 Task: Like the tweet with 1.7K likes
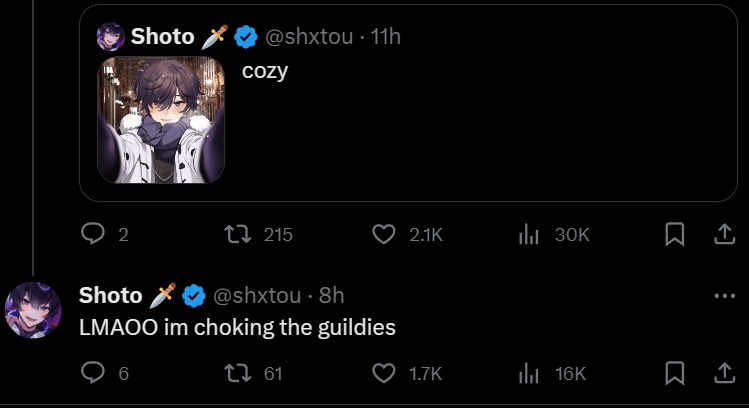(x=384, y=373)
